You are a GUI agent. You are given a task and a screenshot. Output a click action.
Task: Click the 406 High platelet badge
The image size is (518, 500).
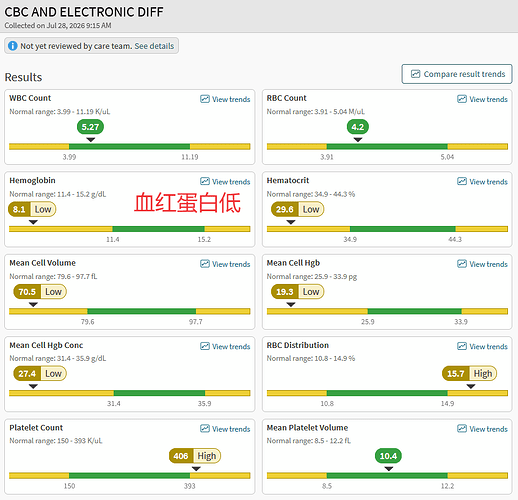click(195, 456)
